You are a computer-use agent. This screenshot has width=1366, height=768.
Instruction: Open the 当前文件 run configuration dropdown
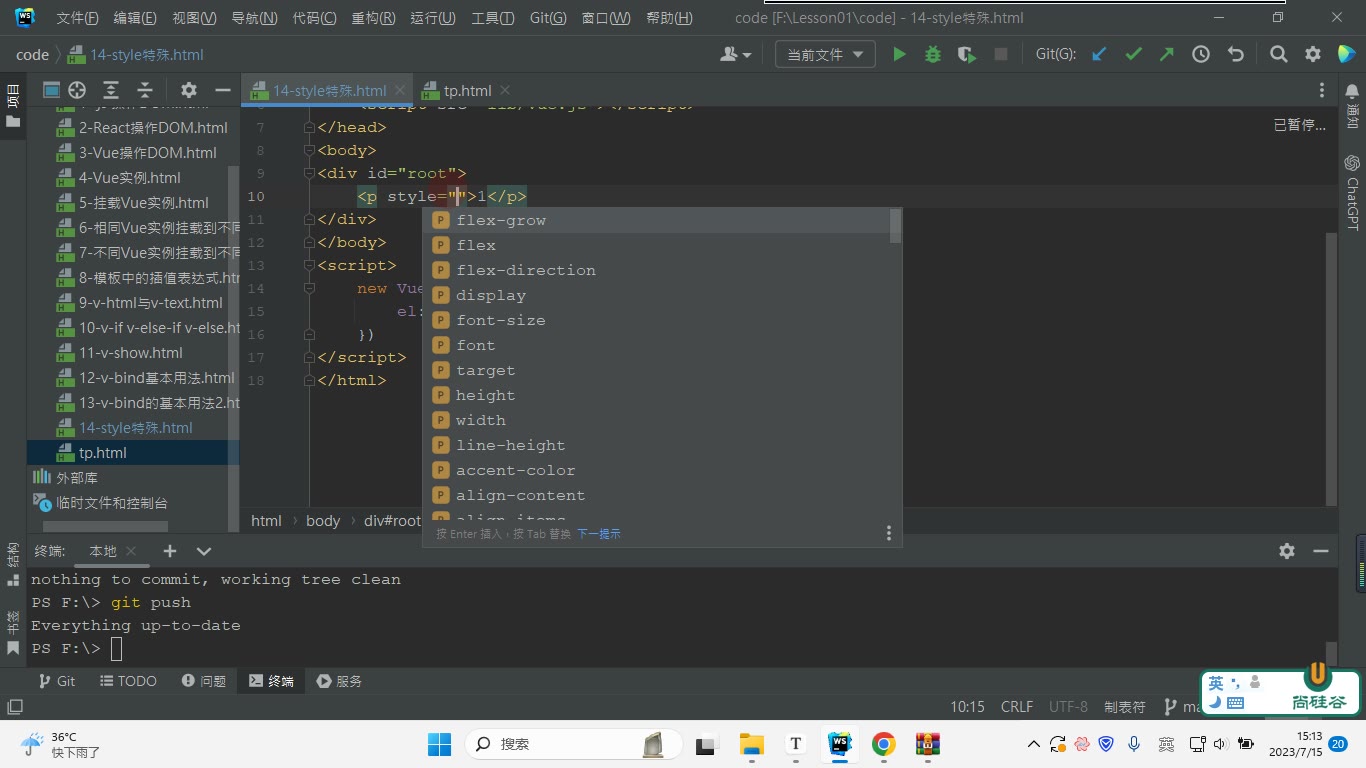coord(825,55)
